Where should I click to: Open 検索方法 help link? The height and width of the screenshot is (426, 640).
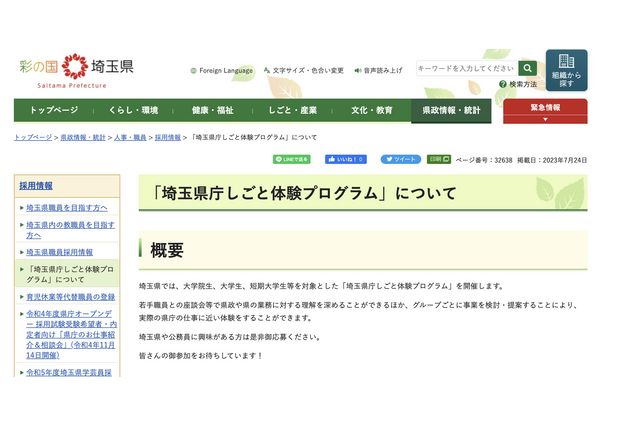click(518, 84)
